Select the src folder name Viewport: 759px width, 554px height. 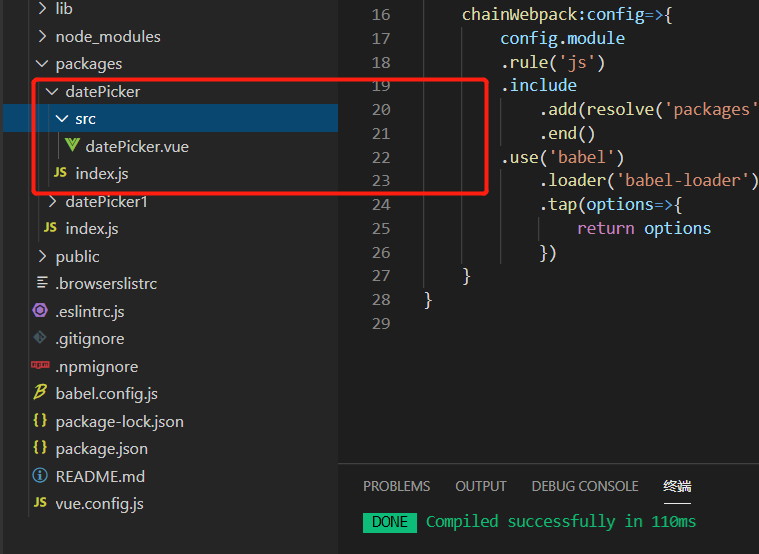(85, 119)
